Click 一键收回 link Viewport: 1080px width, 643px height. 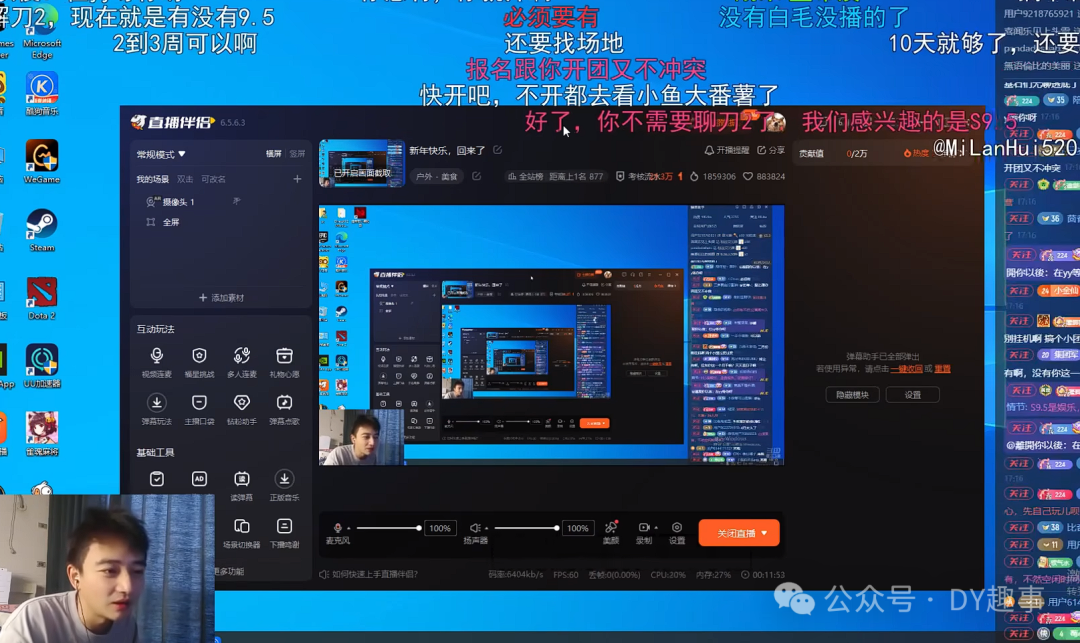tap(906, 369)
